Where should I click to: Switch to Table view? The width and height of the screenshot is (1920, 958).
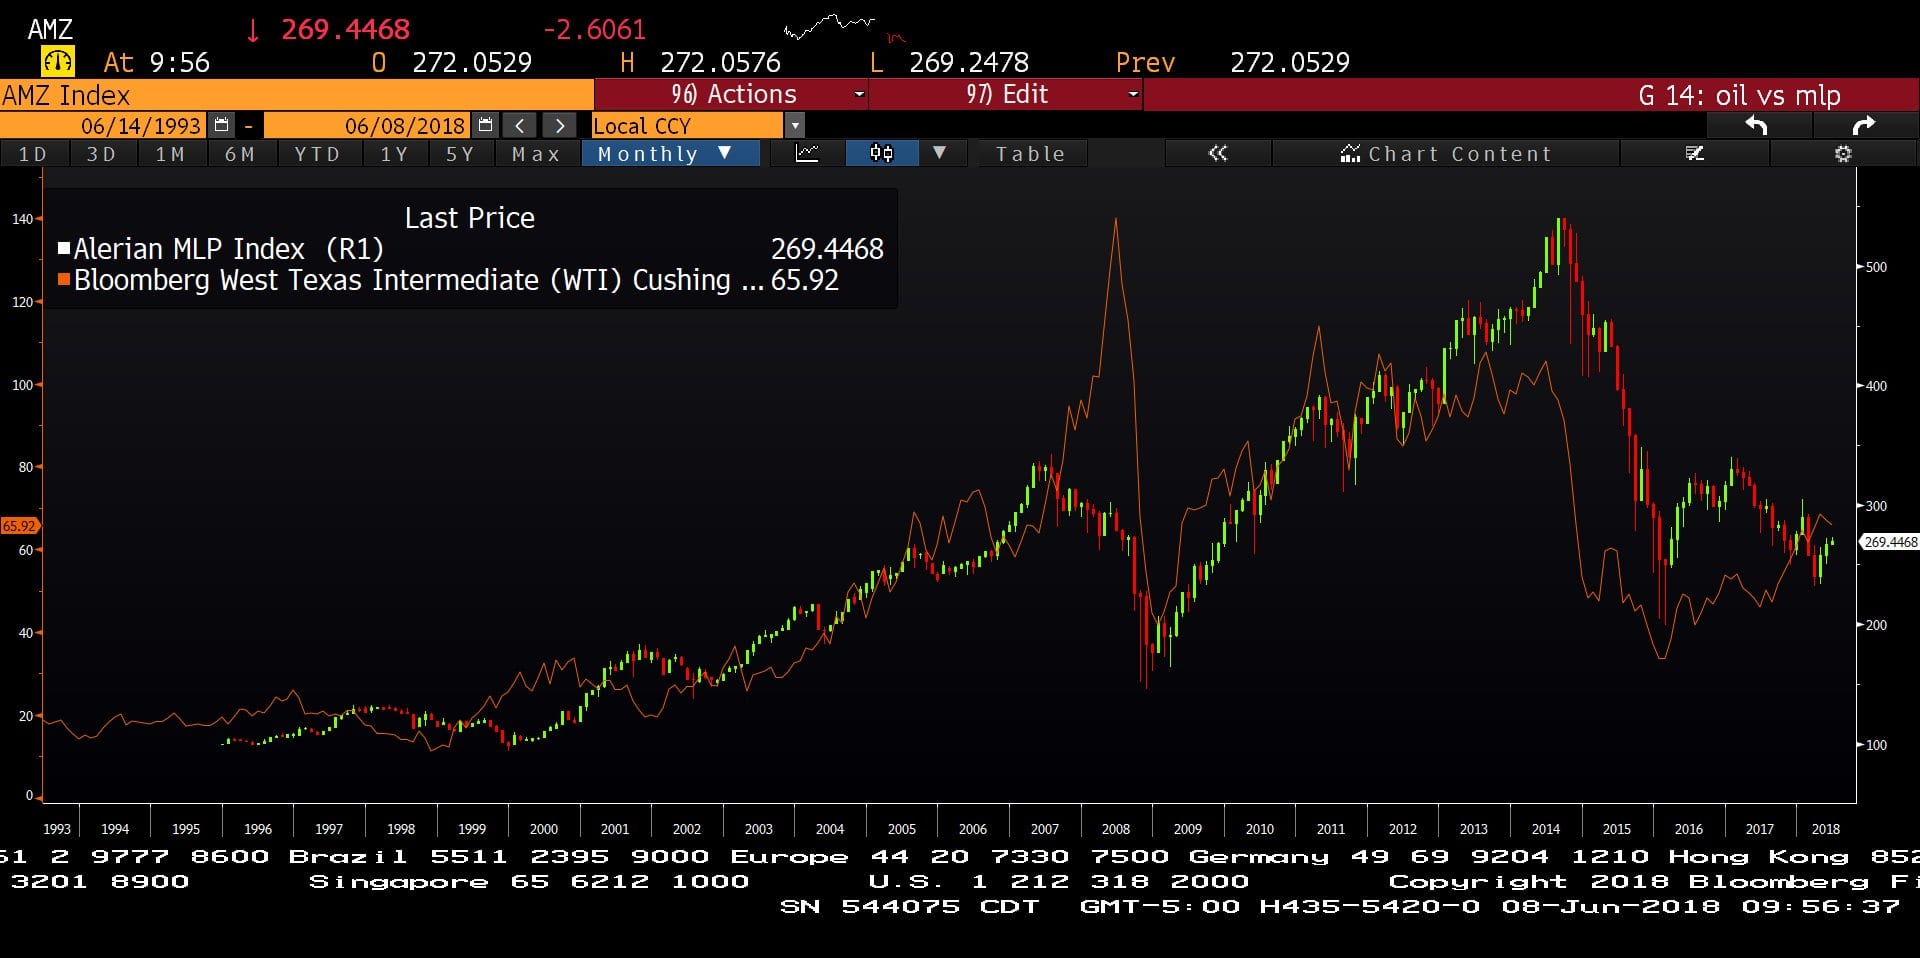point(1031,153)
